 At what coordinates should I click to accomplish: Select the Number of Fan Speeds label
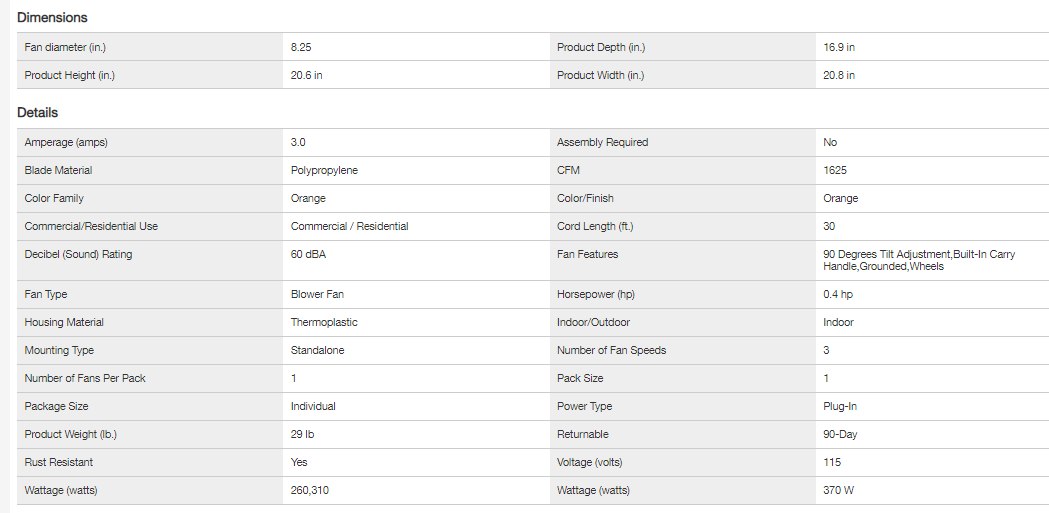coord(611,350)
